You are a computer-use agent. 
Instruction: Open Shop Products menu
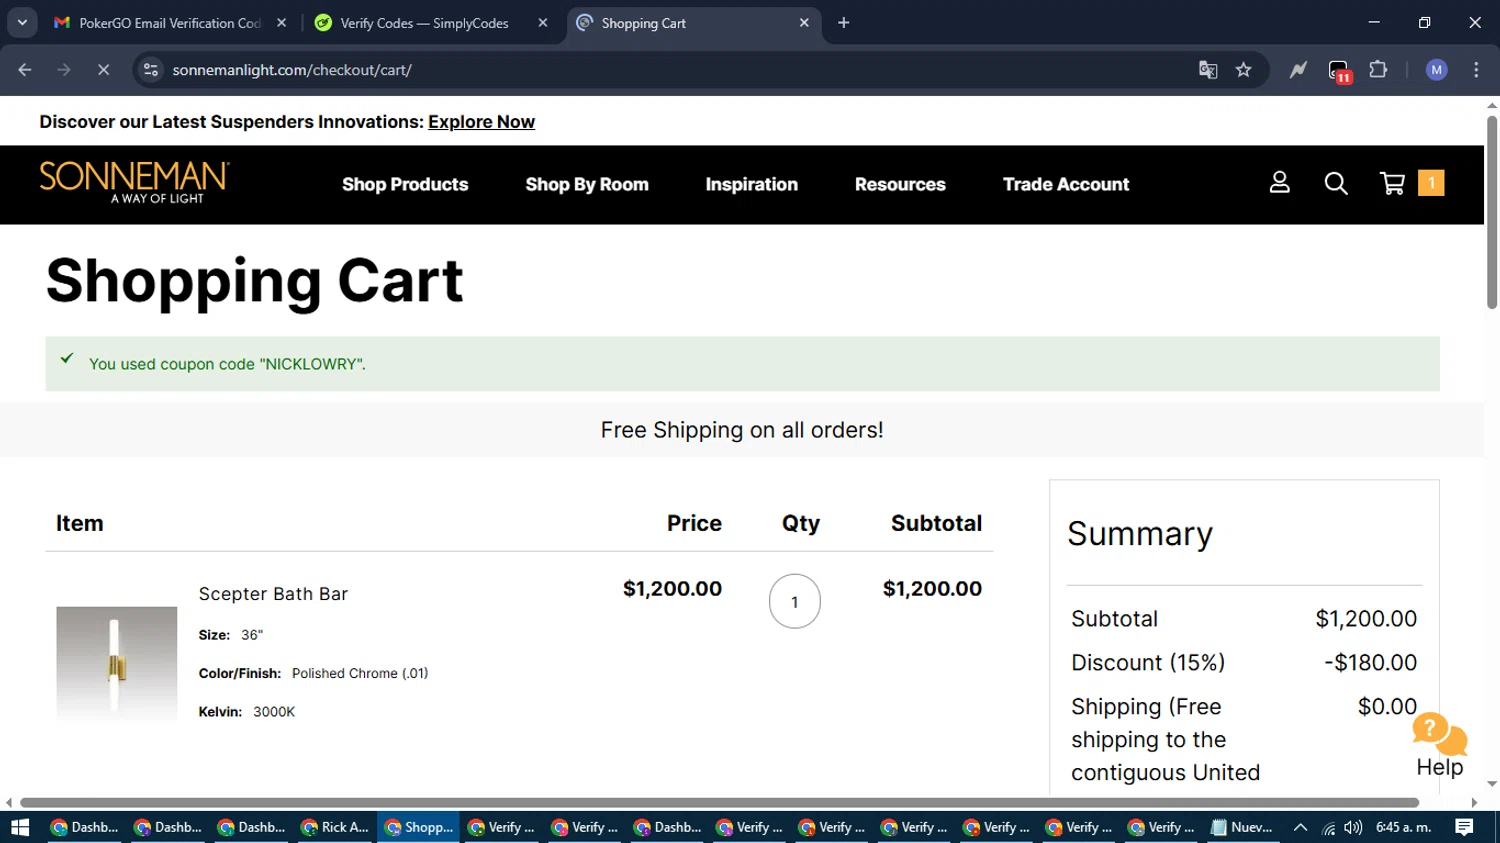405,185
